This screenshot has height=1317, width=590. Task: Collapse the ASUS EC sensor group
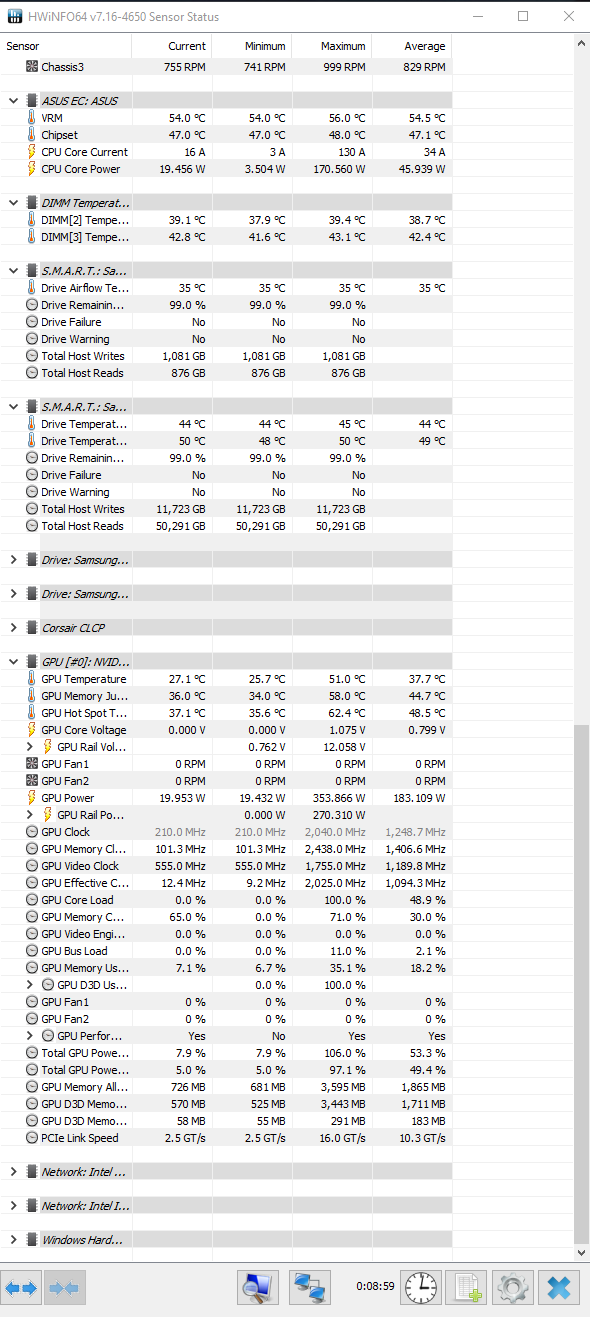pos(13,101)
